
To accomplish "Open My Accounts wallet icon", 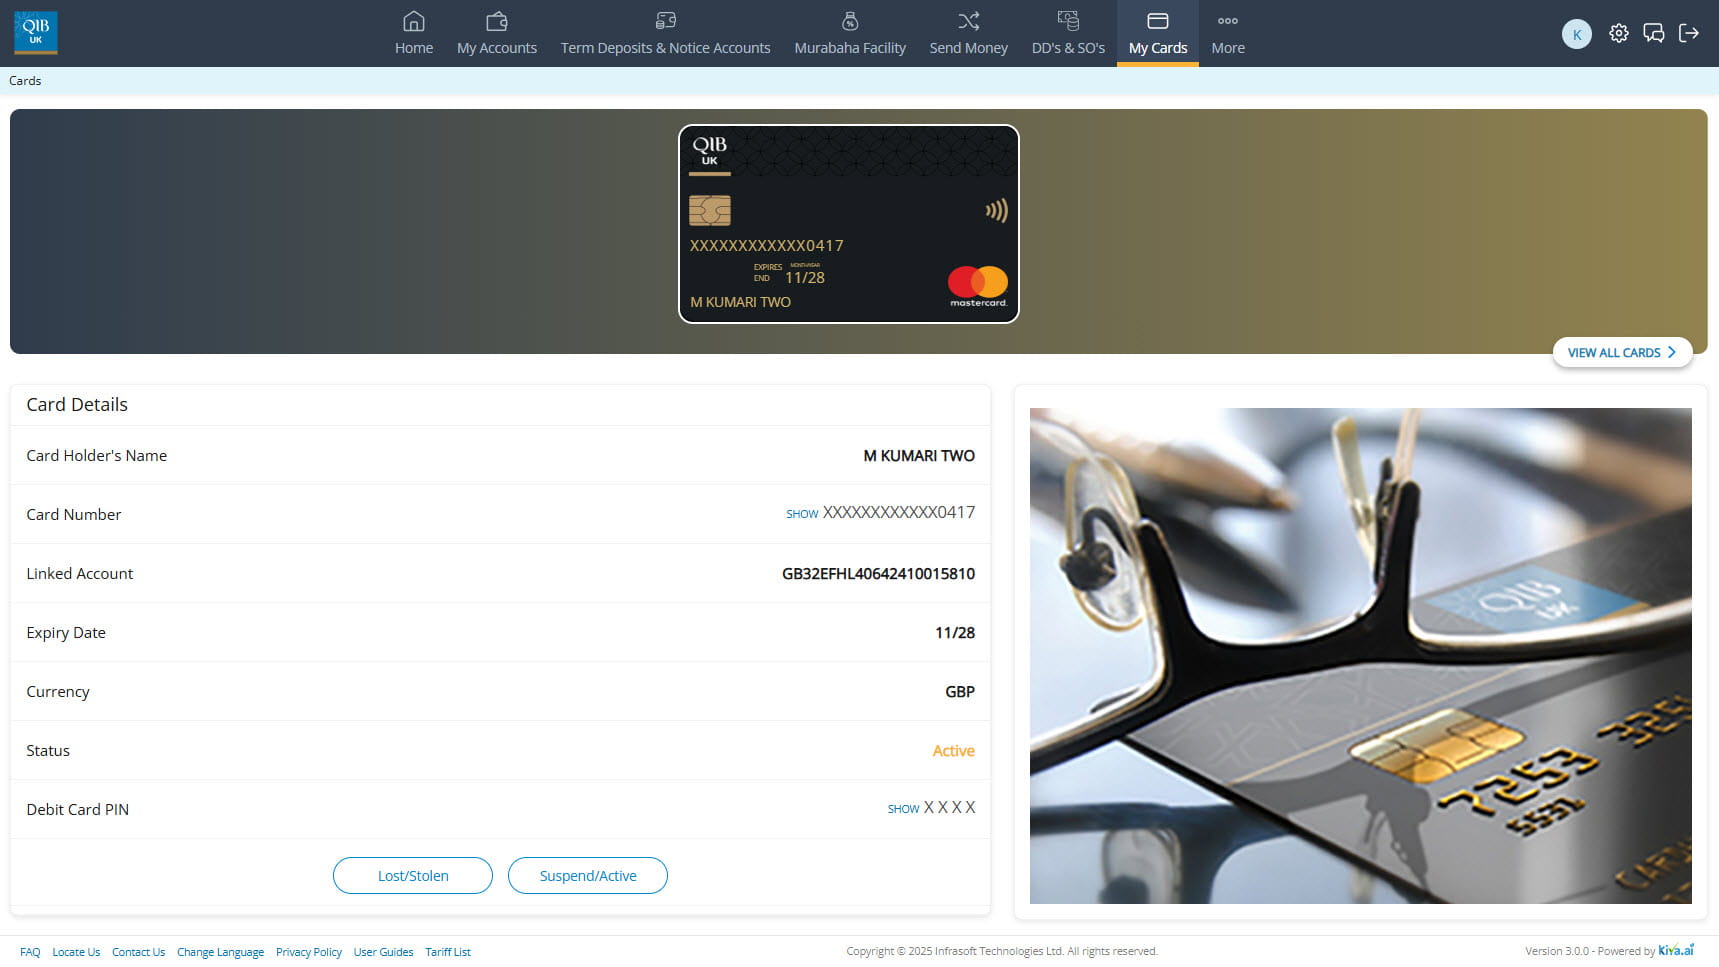I will click(x=497, y=21).
